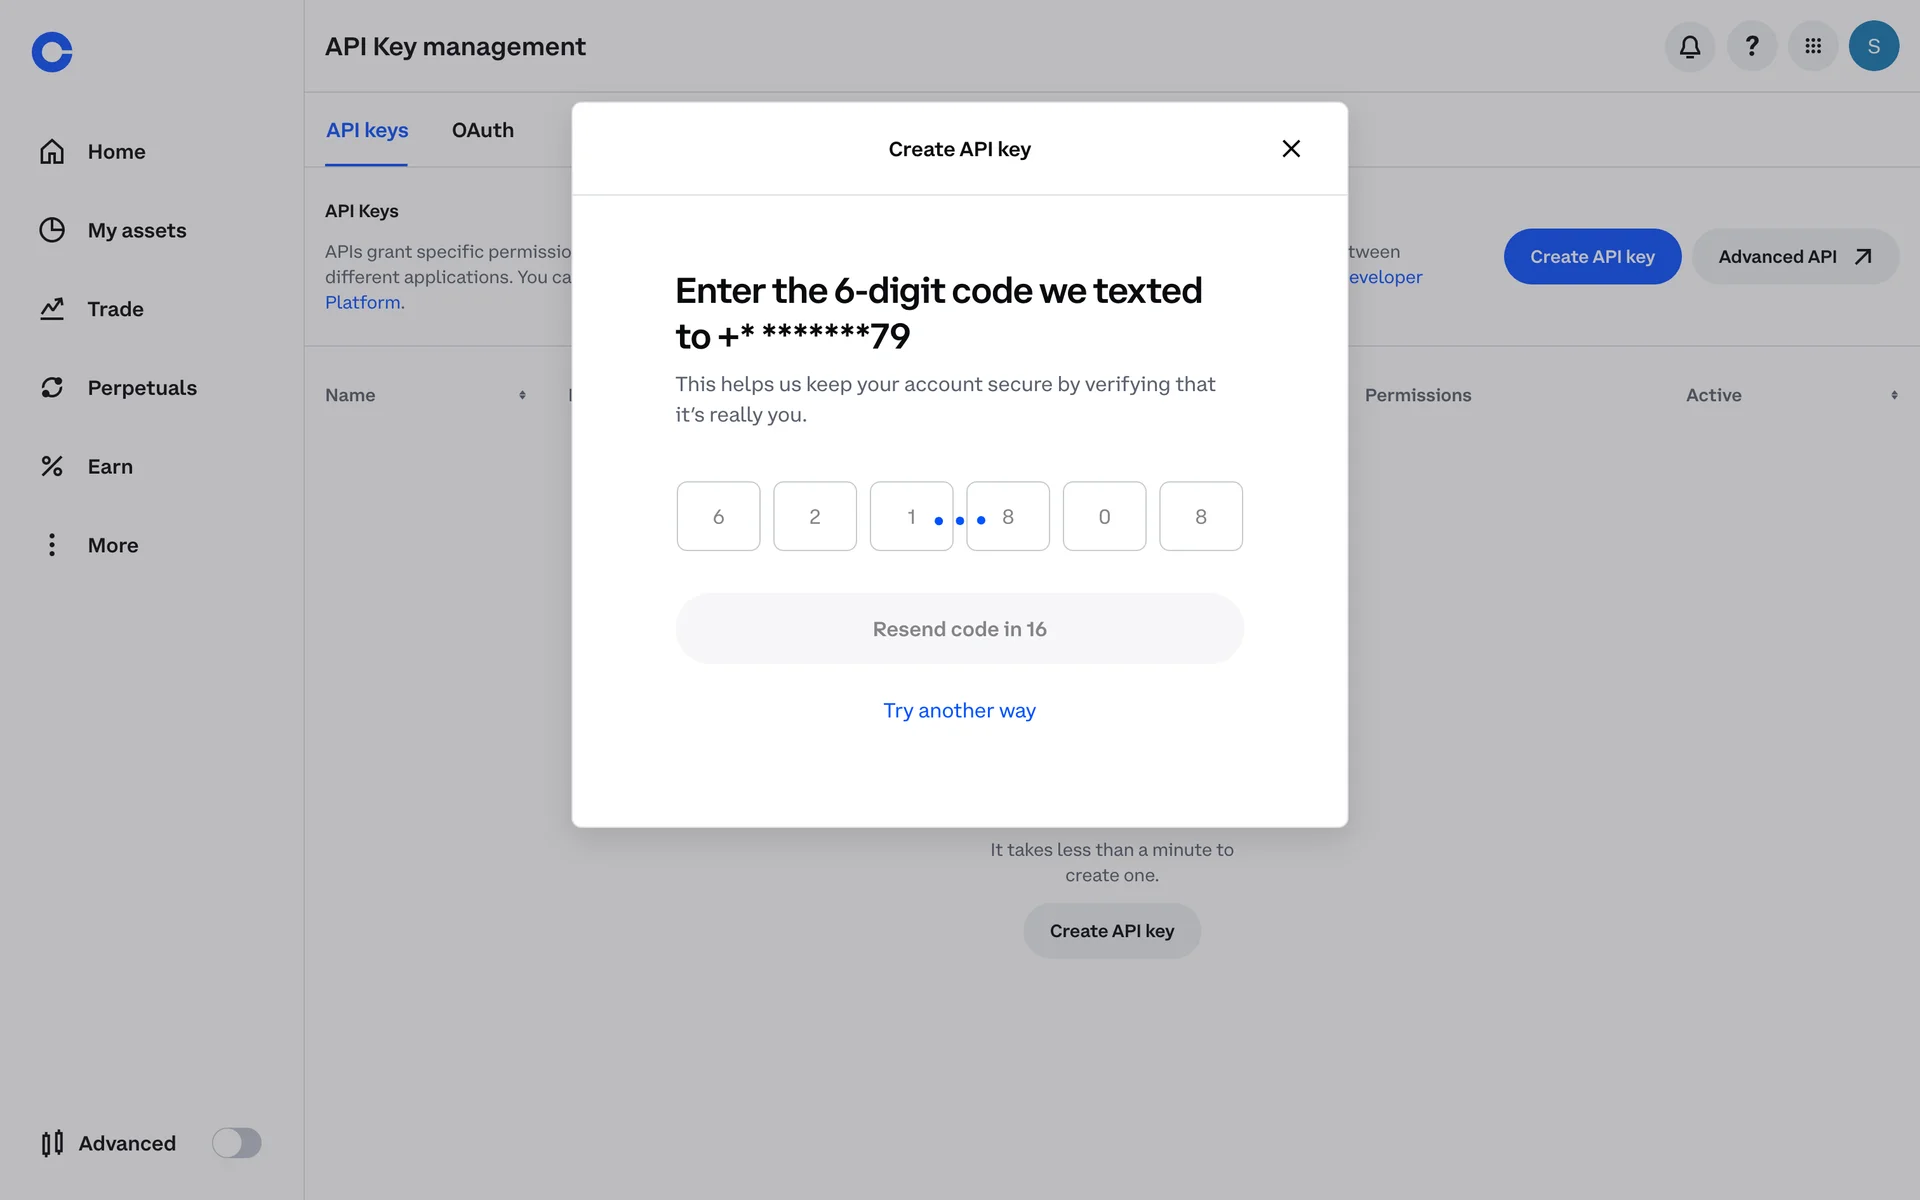Toggle the Advanced mode switch
1920x1200 pixels.
coord(237,1143)
